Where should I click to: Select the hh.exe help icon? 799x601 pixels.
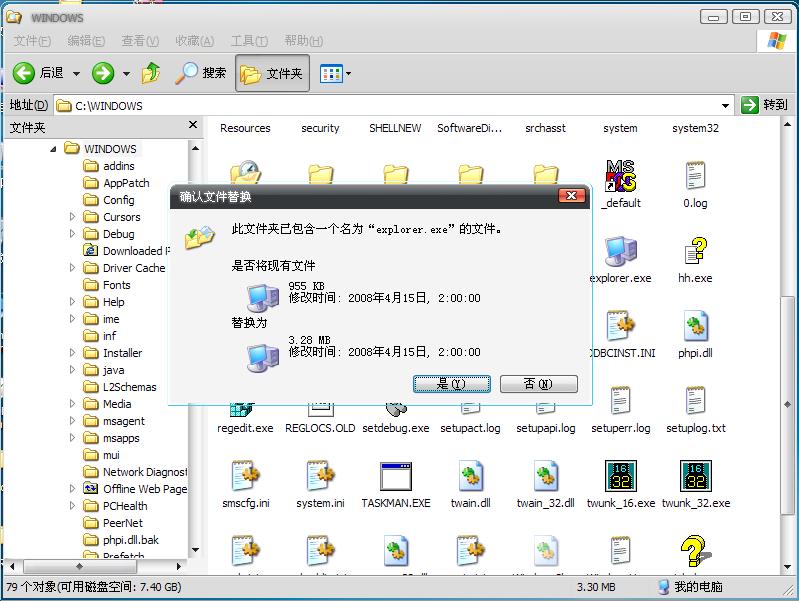coord(695,251)
